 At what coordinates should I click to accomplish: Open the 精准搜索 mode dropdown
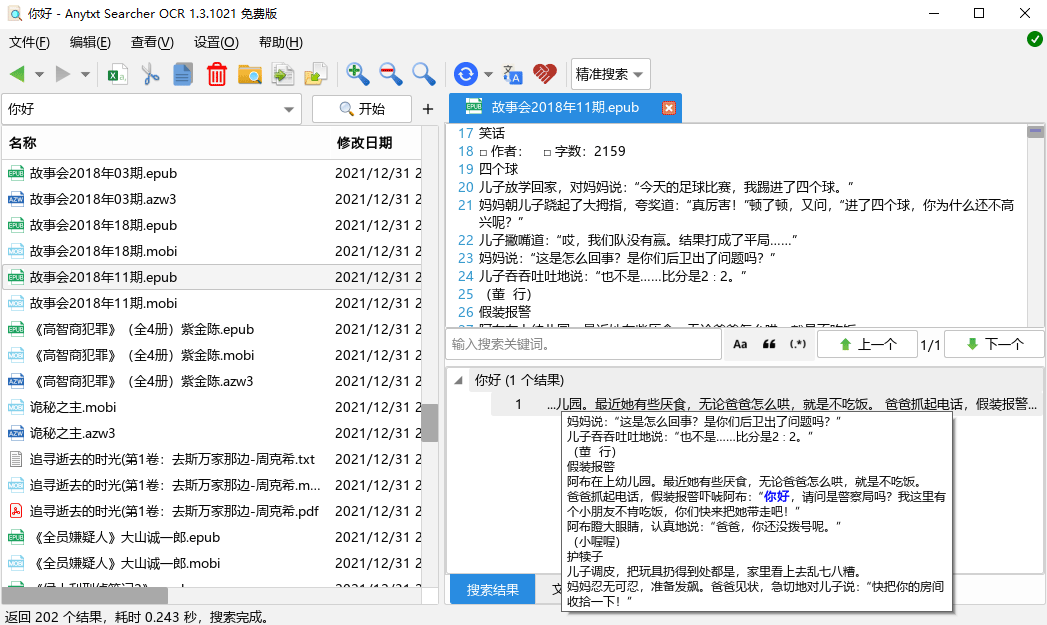(608, 73)
